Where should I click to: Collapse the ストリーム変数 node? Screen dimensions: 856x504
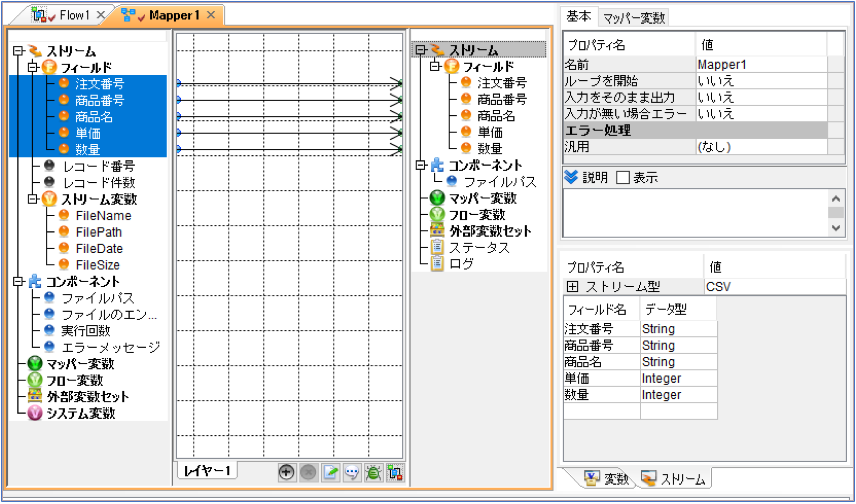pyautogui.click(x=33, y=199)
